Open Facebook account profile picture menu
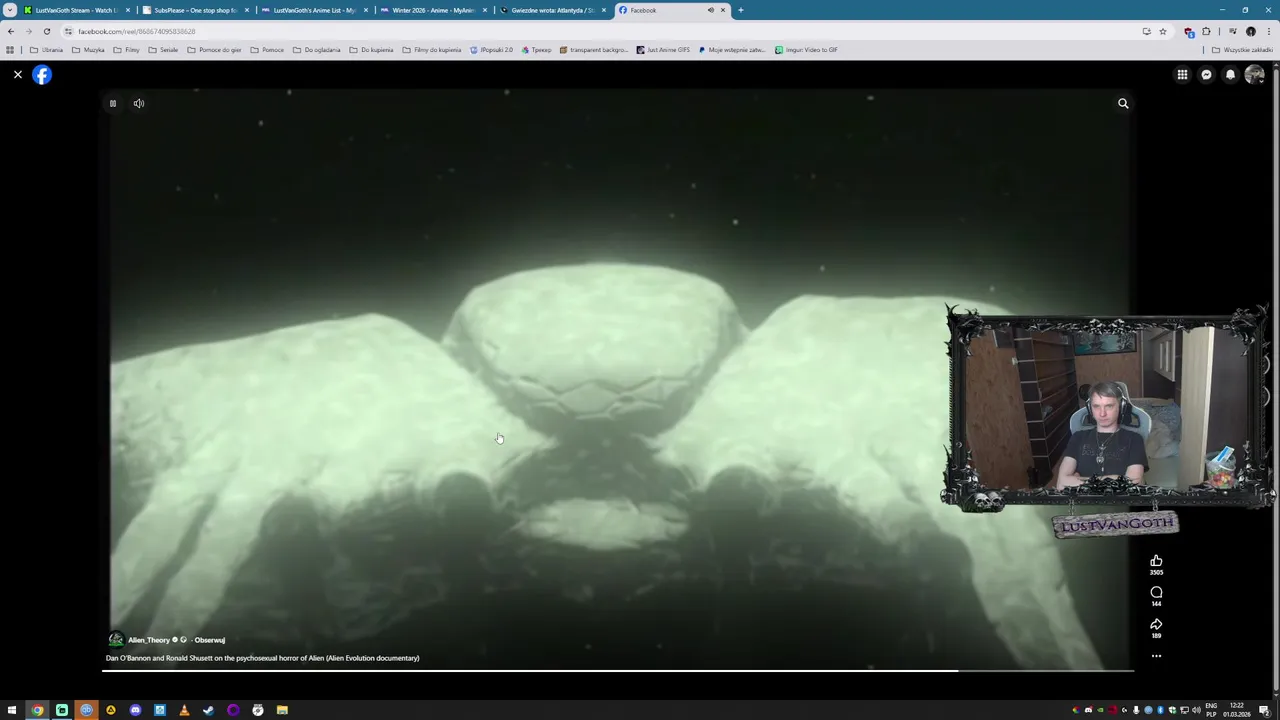Image resolution: width=1280 pixels, height=720 pixels. [x=1254, y=75]
